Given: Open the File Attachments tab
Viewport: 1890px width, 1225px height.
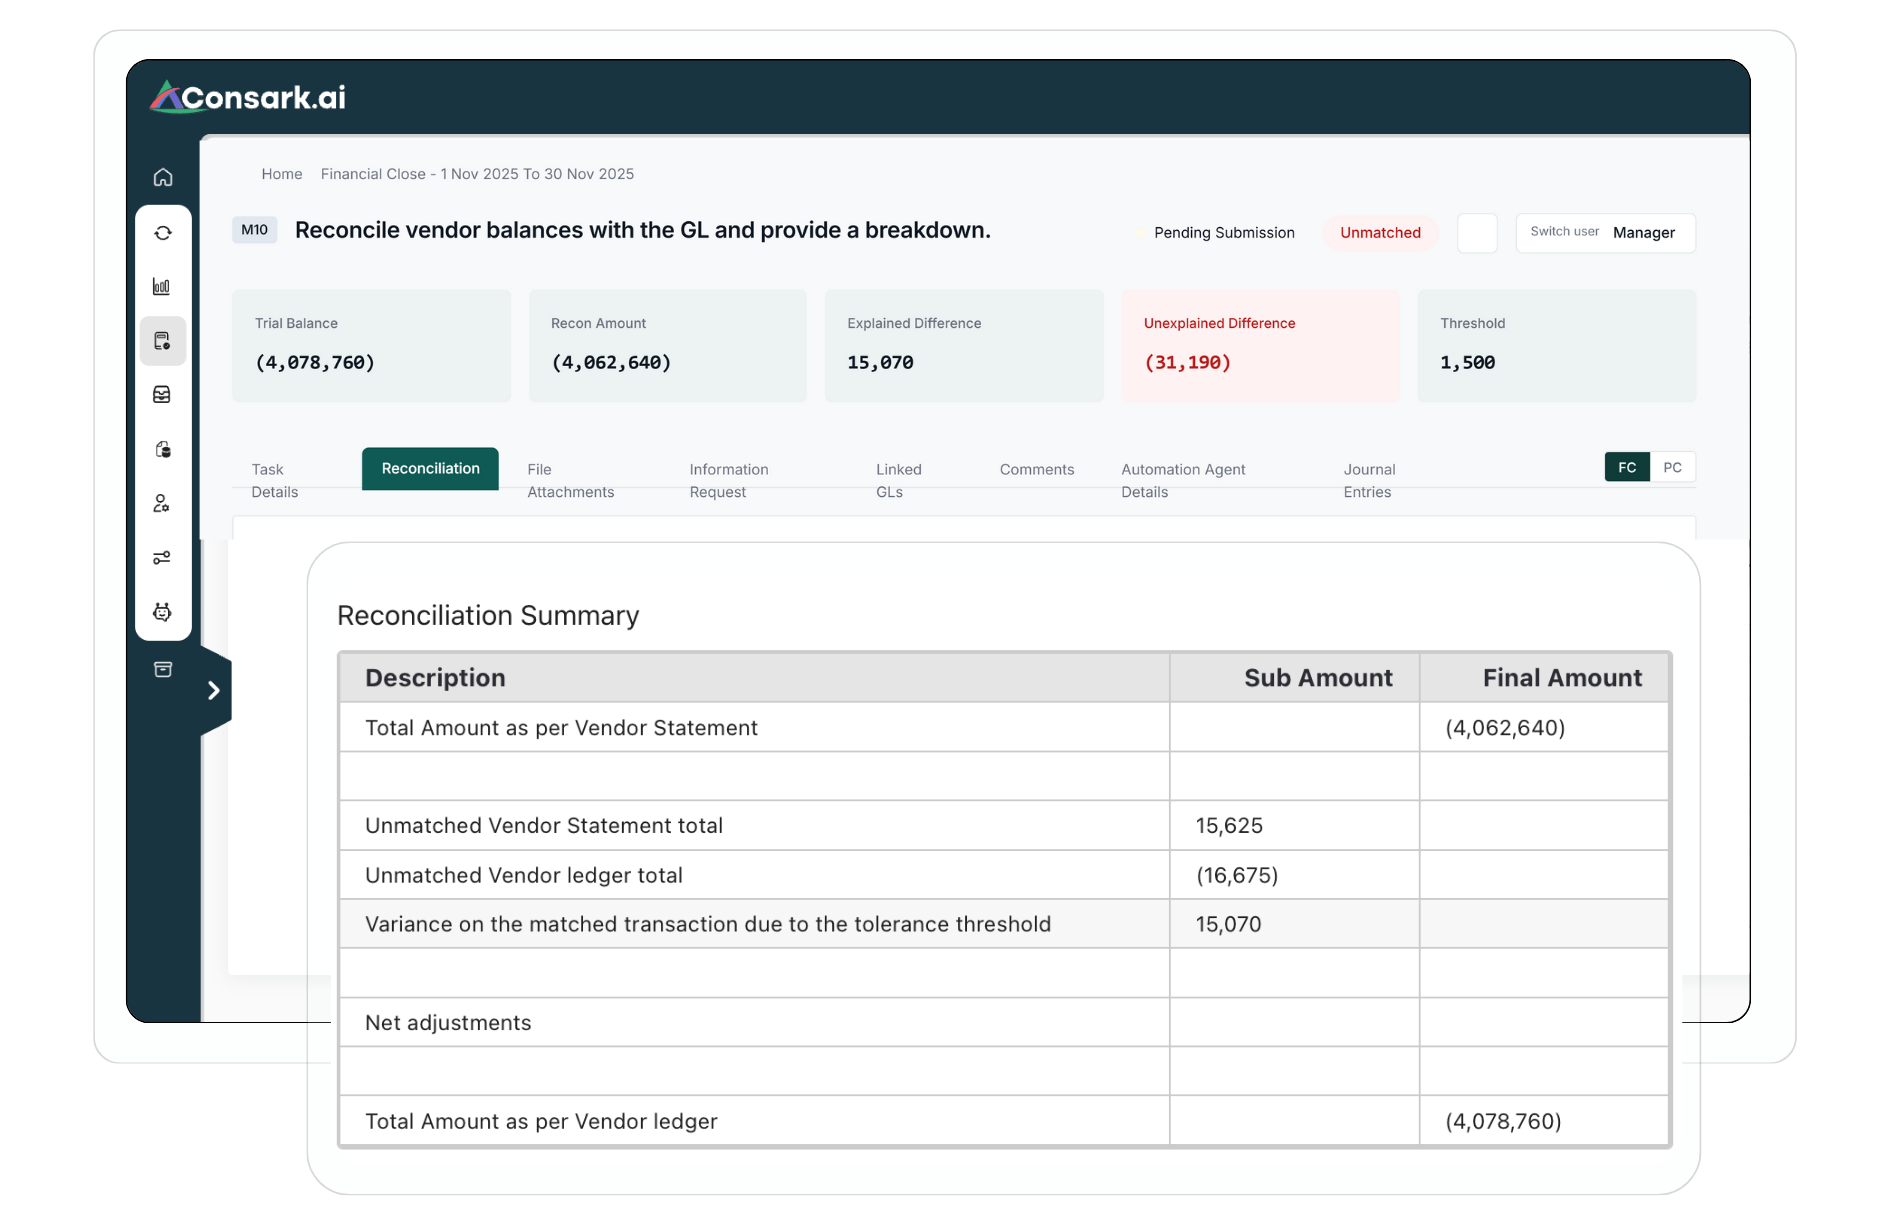Looking at the screenshot, I should 570,480.
